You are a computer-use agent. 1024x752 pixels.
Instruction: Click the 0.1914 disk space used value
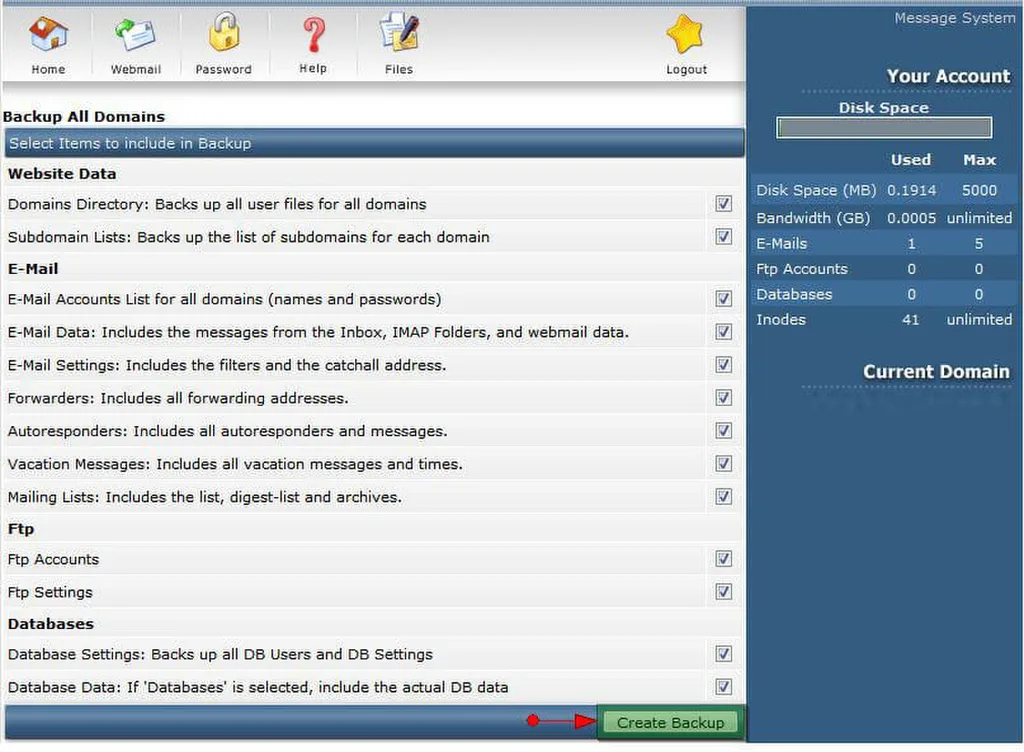point(911,191)
